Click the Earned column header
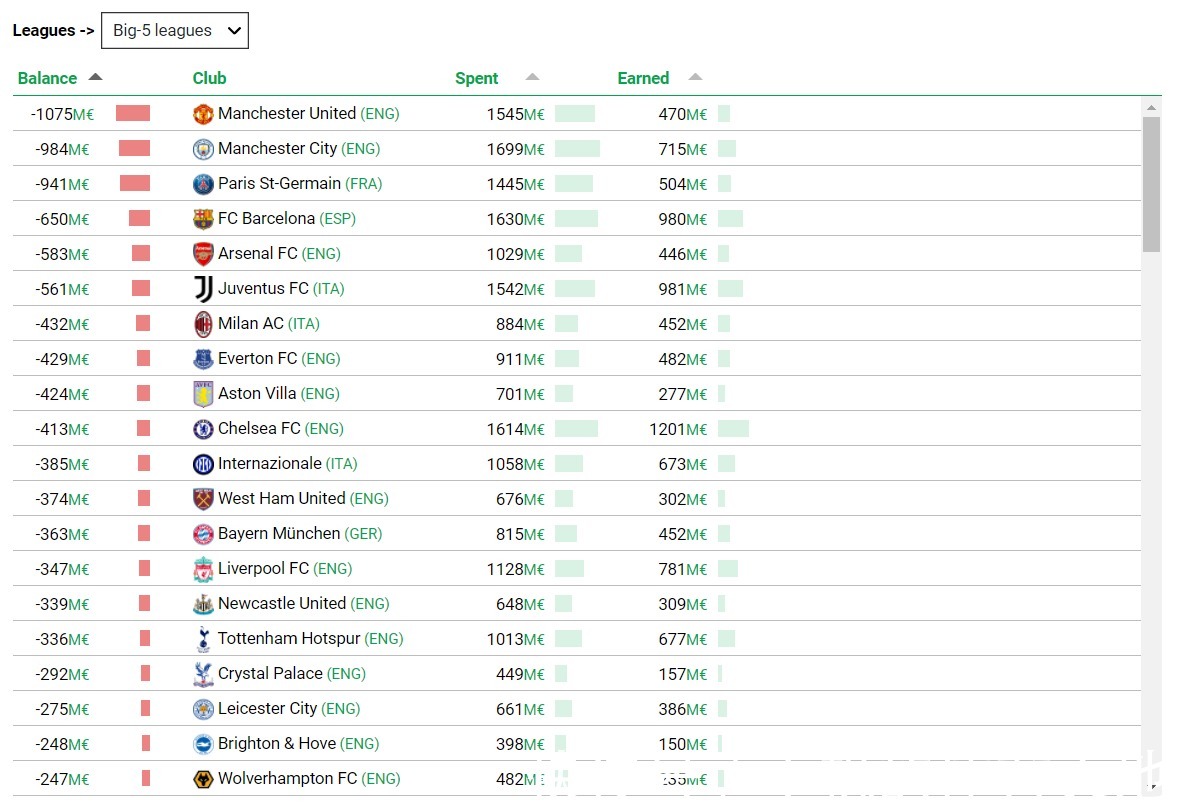This screenshot has height=811, width=1177. click(643, 78)
